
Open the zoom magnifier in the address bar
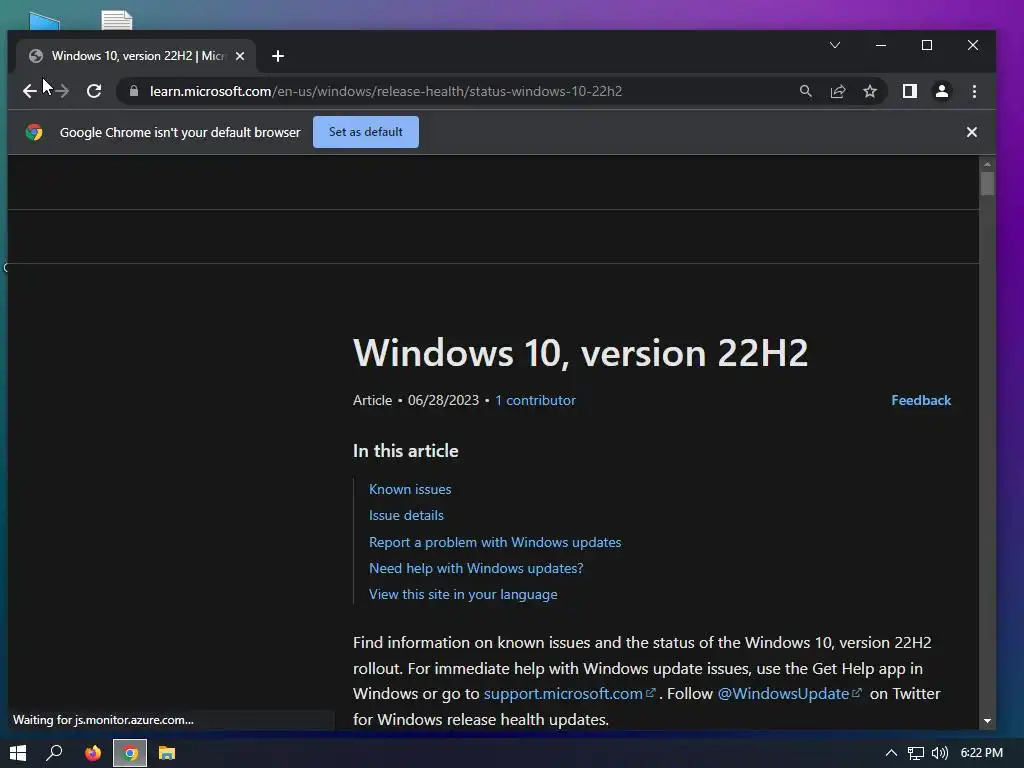pyautogui.click(x=805, y=91)
